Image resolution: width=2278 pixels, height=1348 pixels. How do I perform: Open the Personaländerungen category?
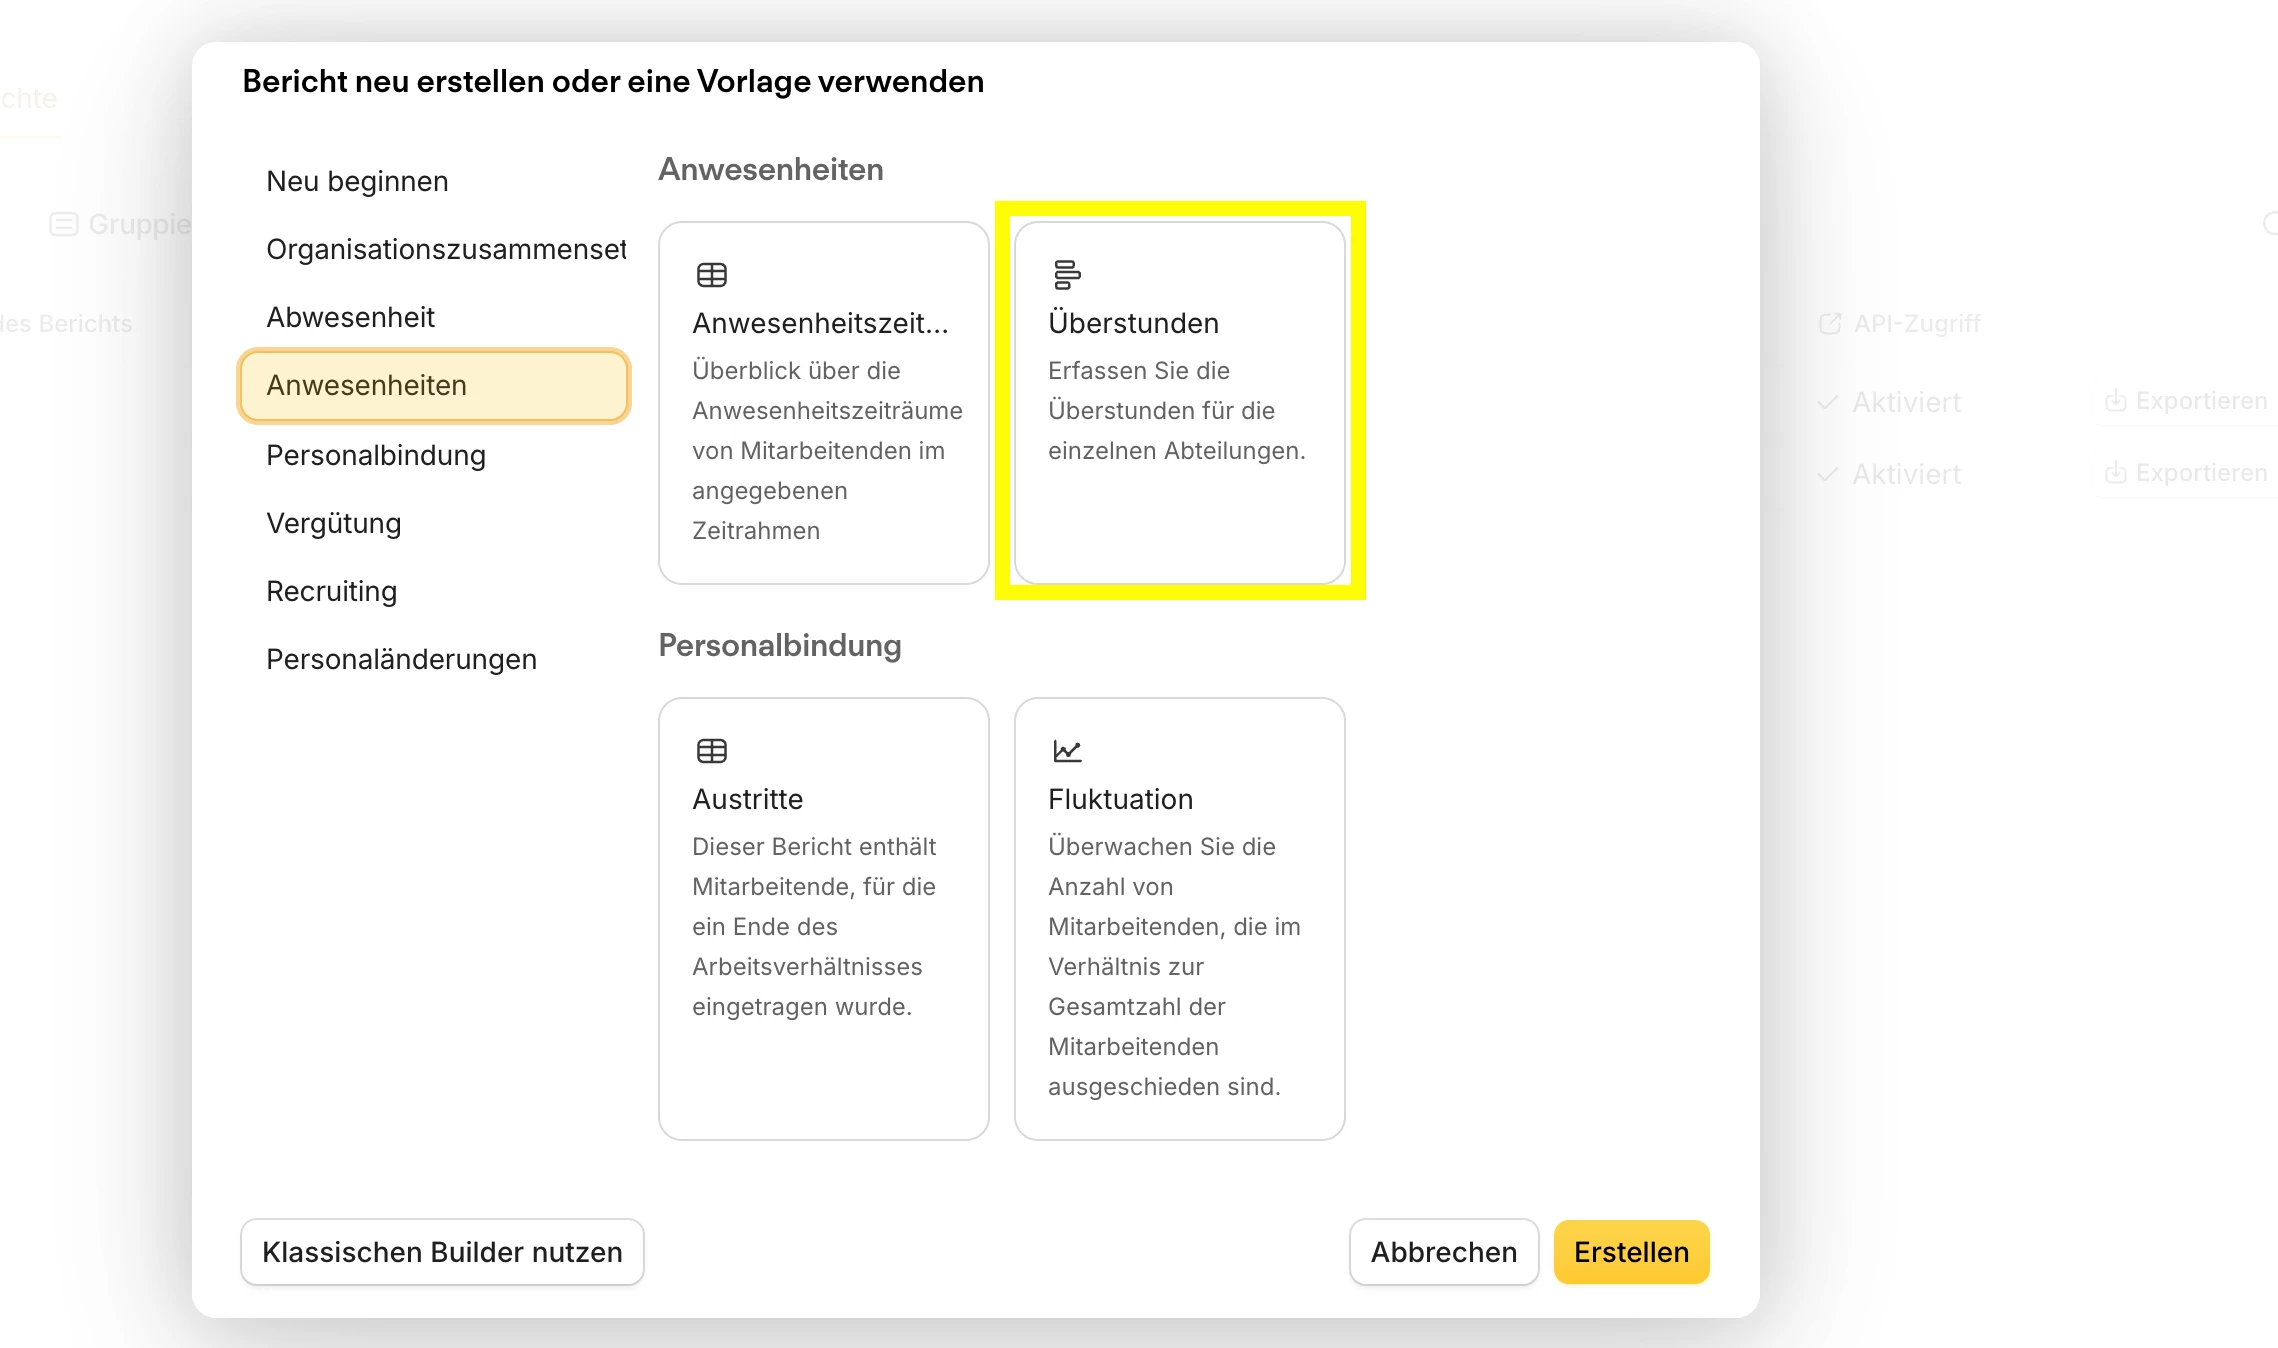tap(401, 659)
